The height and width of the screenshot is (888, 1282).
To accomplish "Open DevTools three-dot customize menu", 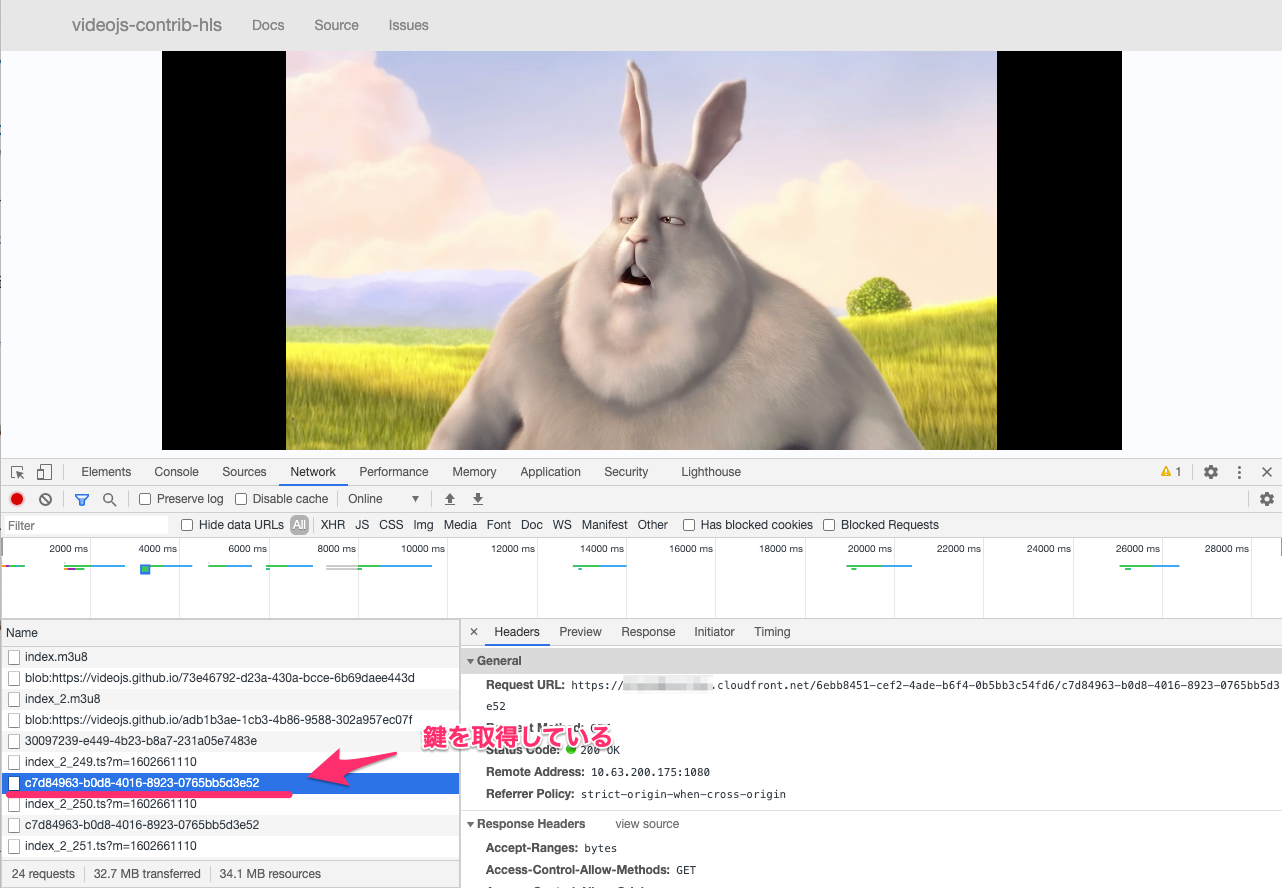I will point(1240,472).
